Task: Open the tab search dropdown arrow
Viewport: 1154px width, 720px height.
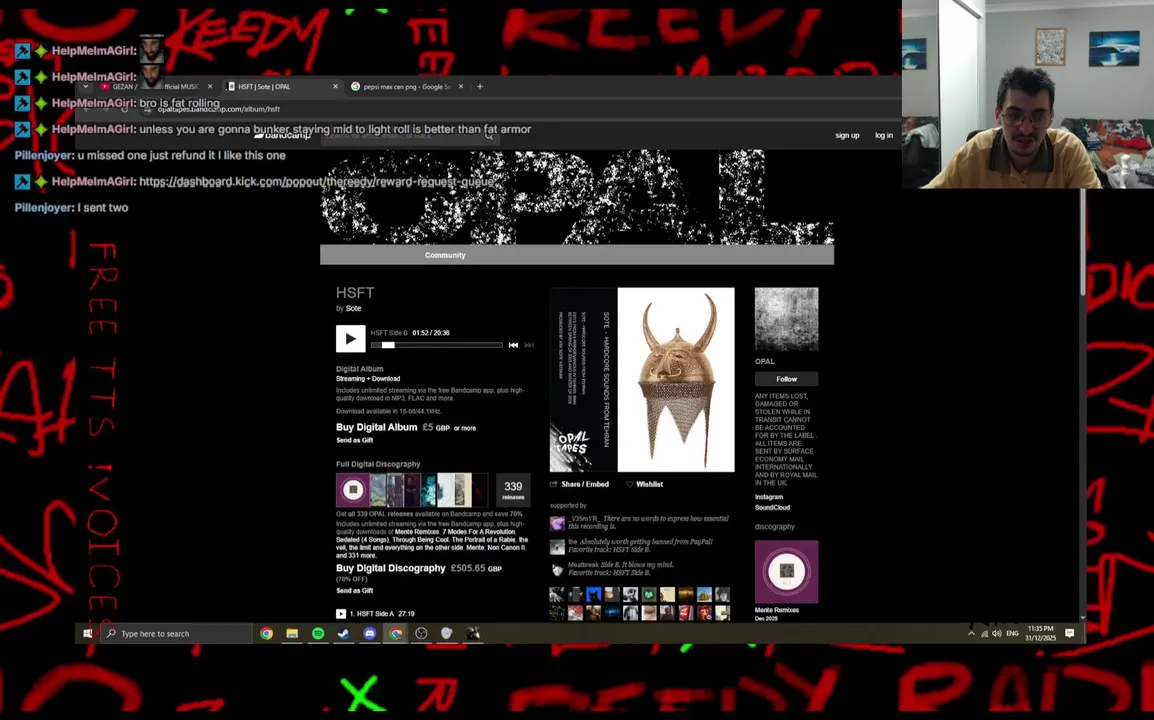Action: click(x=85, y=87)
